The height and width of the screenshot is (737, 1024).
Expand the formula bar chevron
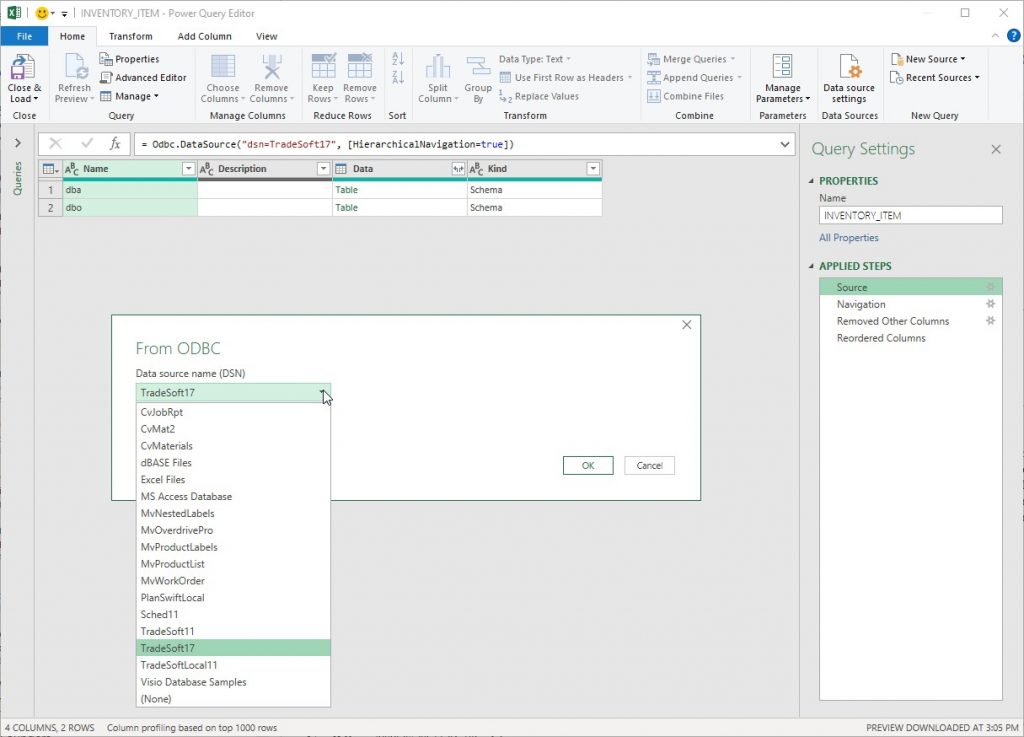783,144
